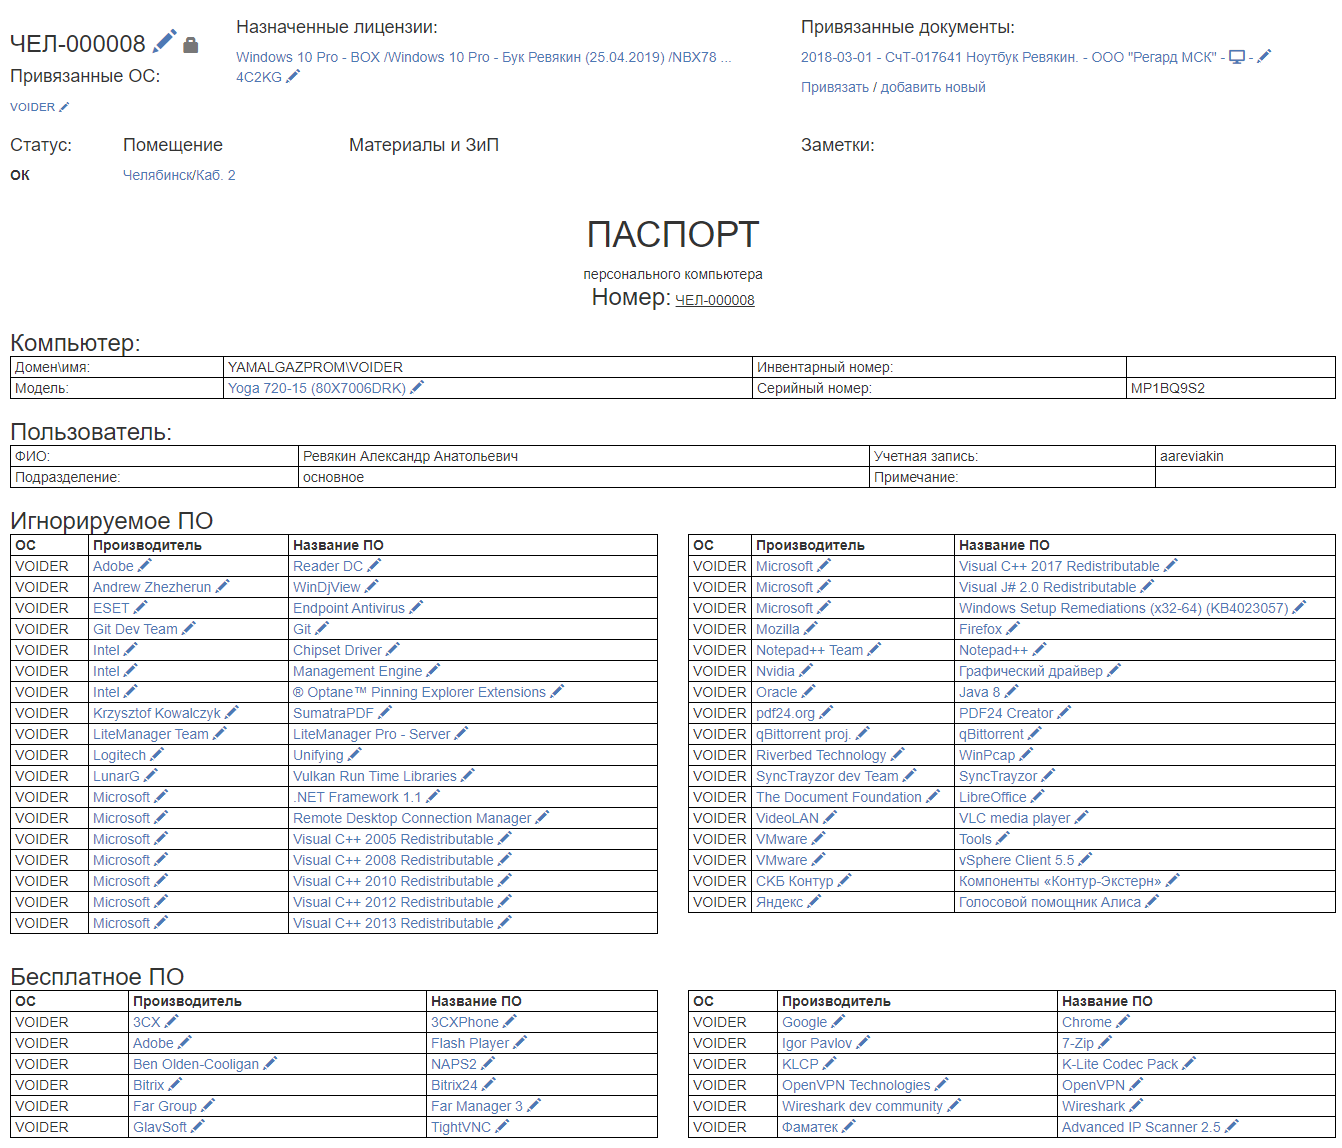
Task: Open the K-Lite Codec Pack link
Action: [1120, 1064]
